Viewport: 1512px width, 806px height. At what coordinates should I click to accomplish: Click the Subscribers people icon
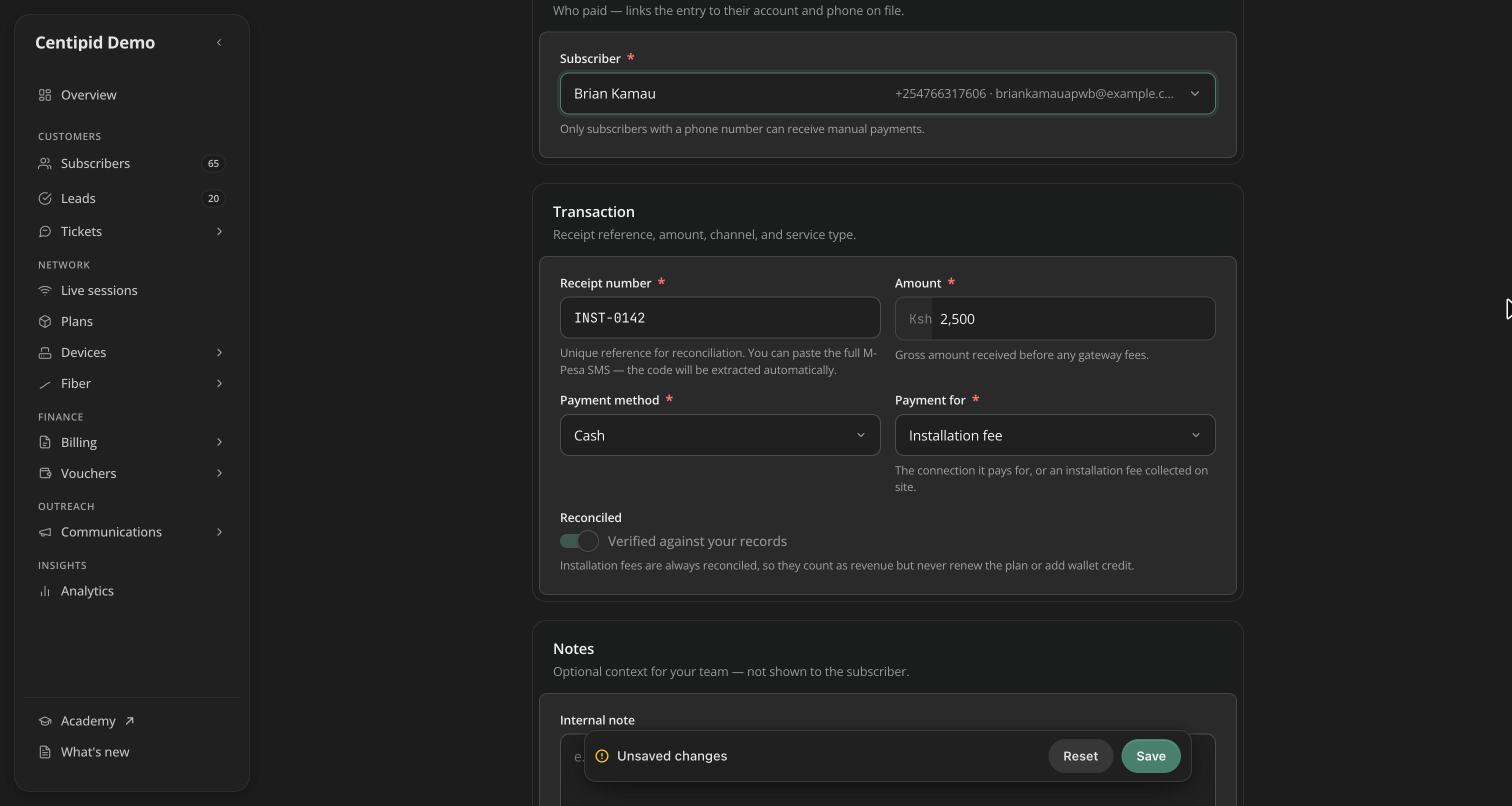45,163
